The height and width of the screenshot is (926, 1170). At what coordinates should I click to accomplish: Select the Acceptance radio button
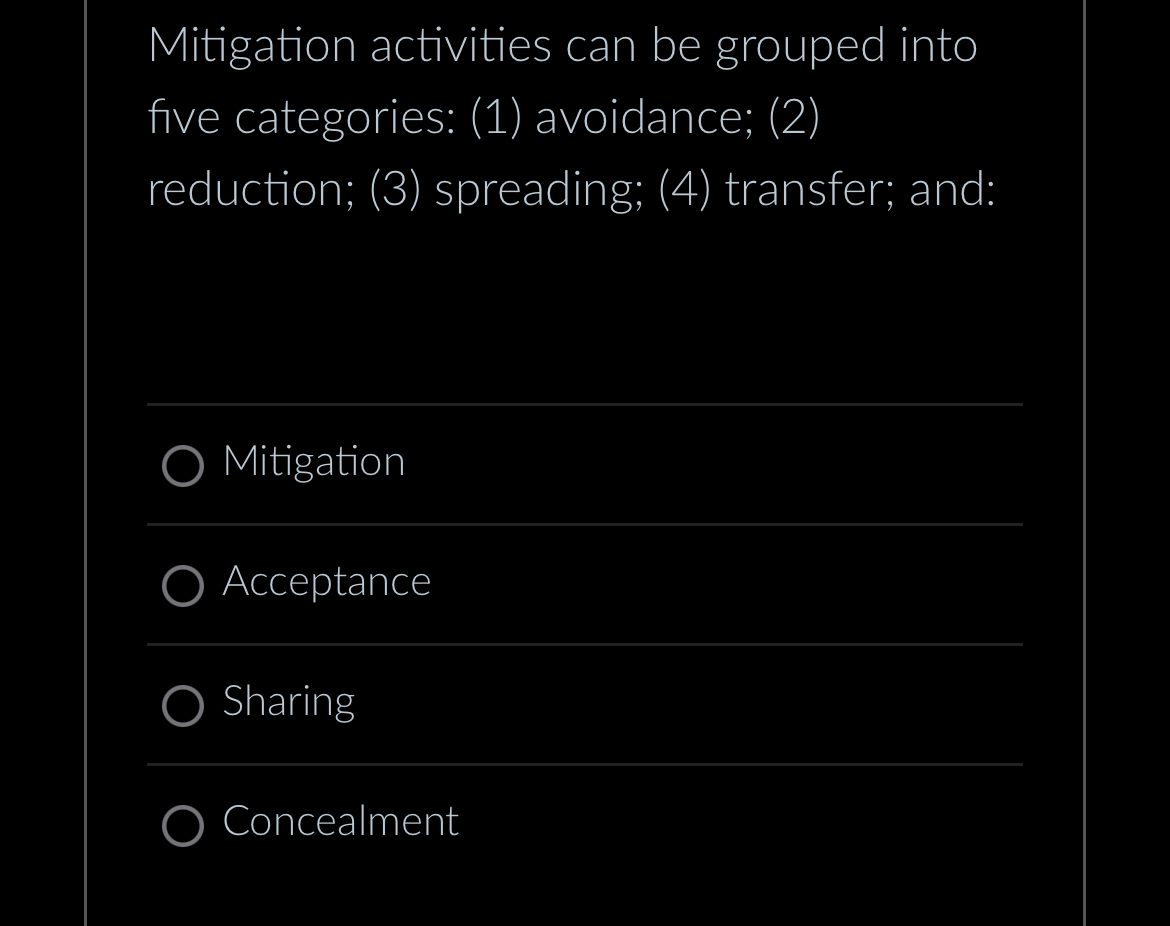(183, 586)
